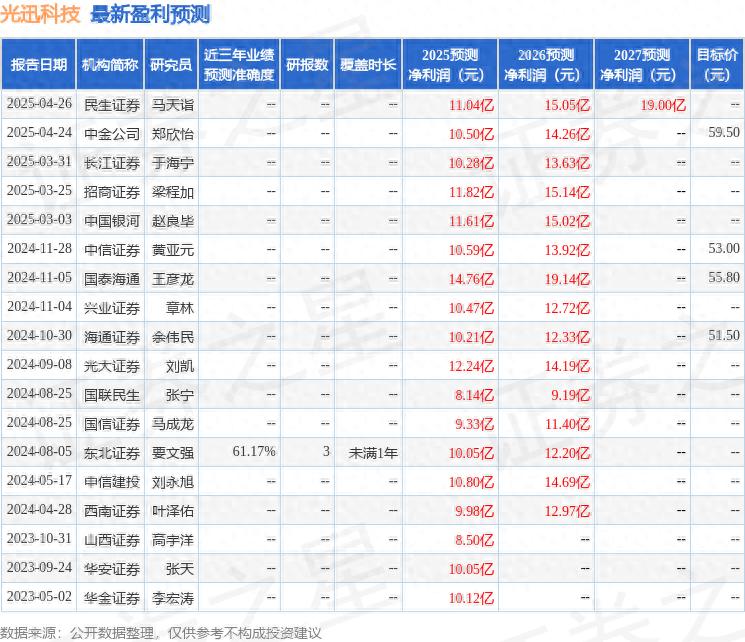Click institution 民生证券
This screenshot has height=642, width=745.
112,105
